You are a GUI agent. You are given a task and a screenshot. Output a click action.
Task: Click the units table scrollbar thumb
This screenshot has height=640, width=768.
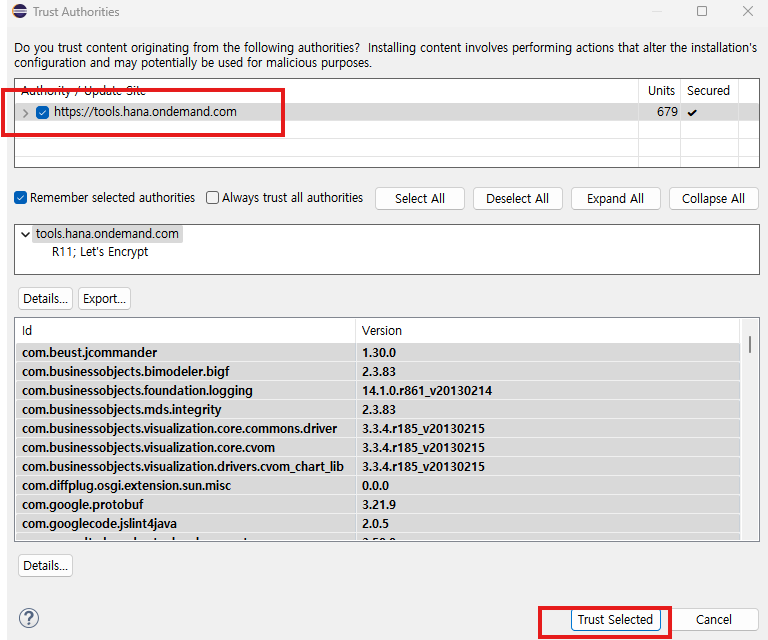tap(750, 344)
